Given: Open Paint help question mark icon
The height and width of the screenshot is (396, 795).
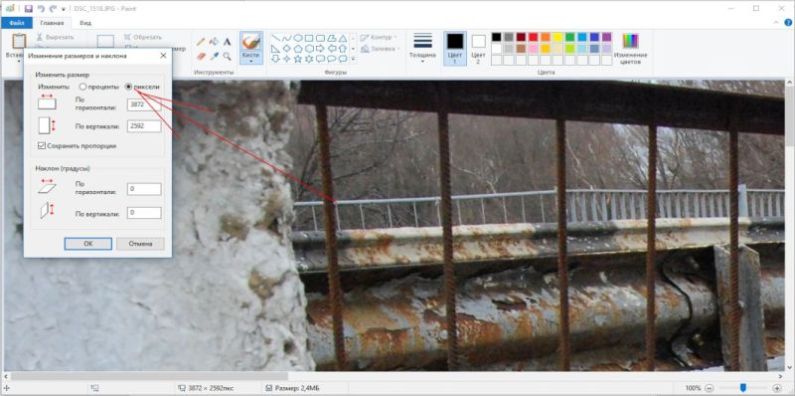Looking at the screenshot, I should tap(787, 22).
